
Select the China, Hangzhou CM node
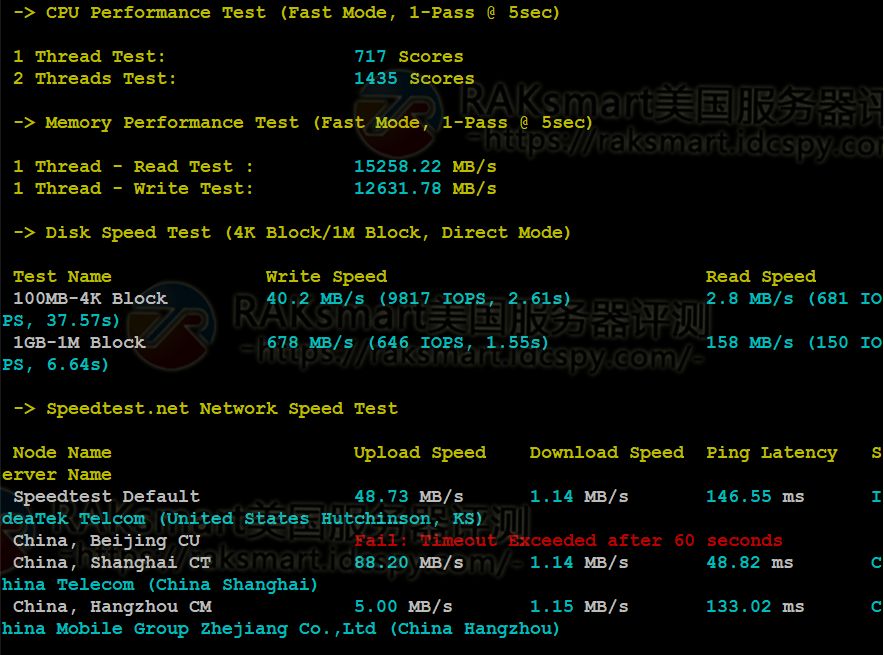[112, 607]
